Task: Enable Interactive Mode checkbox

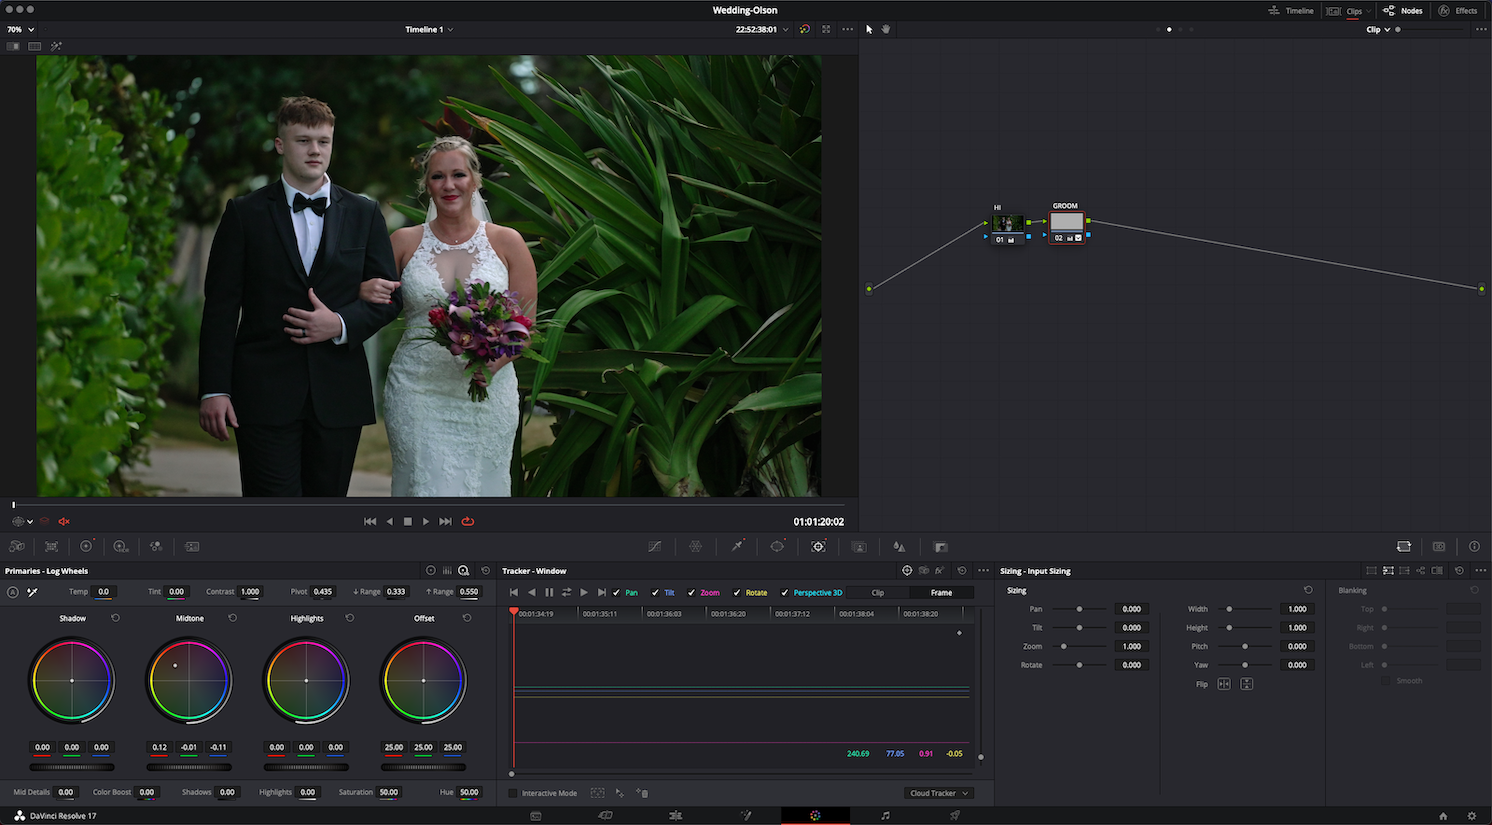Action: 513,793
